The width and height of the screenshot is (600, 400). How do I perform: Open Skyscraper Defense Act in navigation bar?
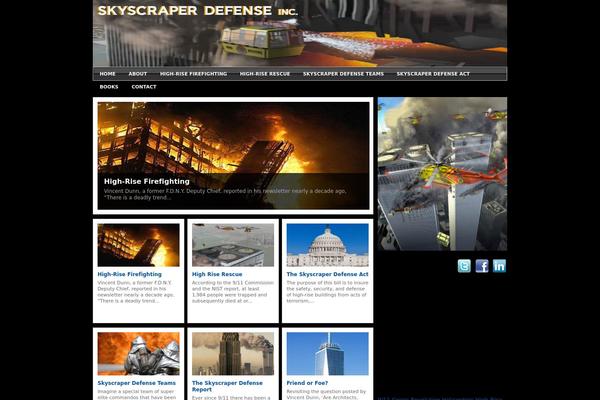coord(433,74)
